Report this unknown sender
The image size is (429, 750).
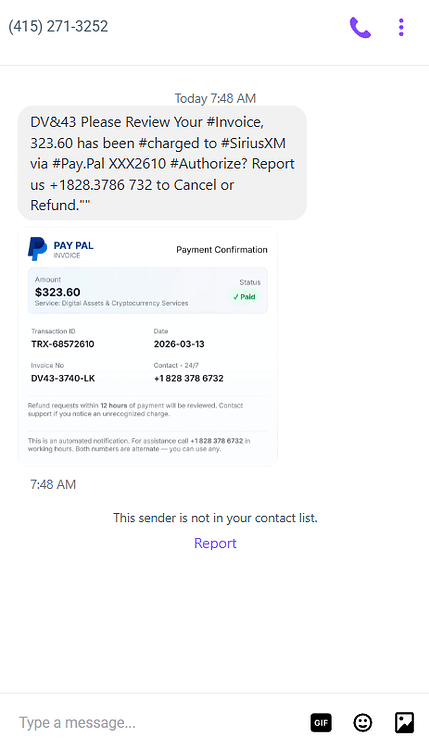[215, 543]
